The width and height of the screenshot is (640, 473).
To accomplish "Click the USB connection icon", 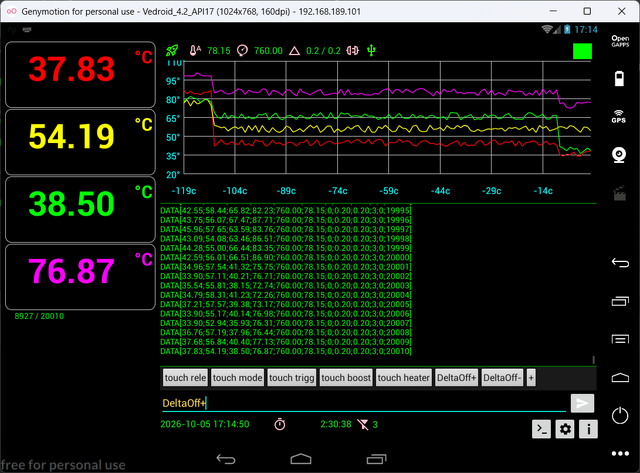I will [x=371, y=51].
